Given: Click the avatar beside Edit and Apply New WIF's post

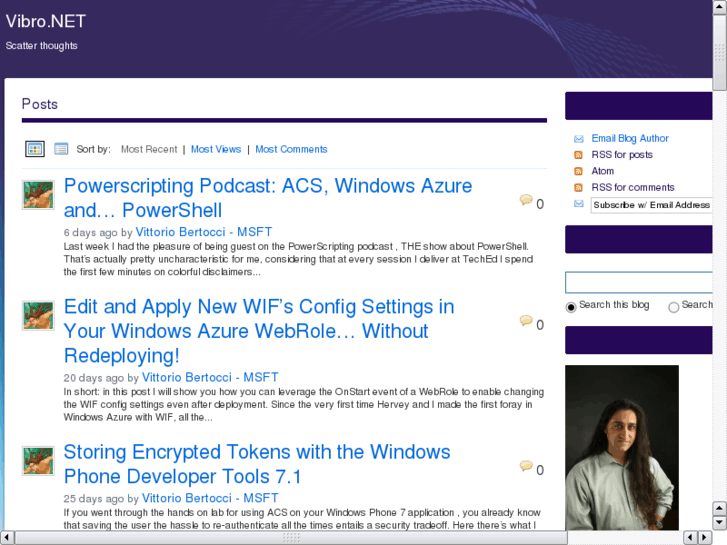Looking at the screenshot, I should [38, 315].
